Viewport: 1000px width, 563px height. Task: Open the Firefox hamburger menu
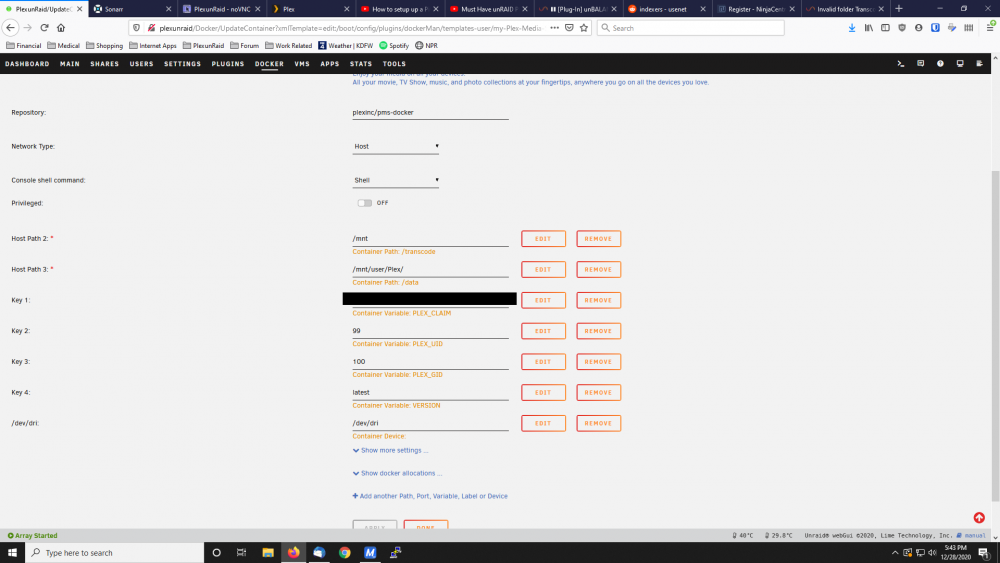click(990, 28)
